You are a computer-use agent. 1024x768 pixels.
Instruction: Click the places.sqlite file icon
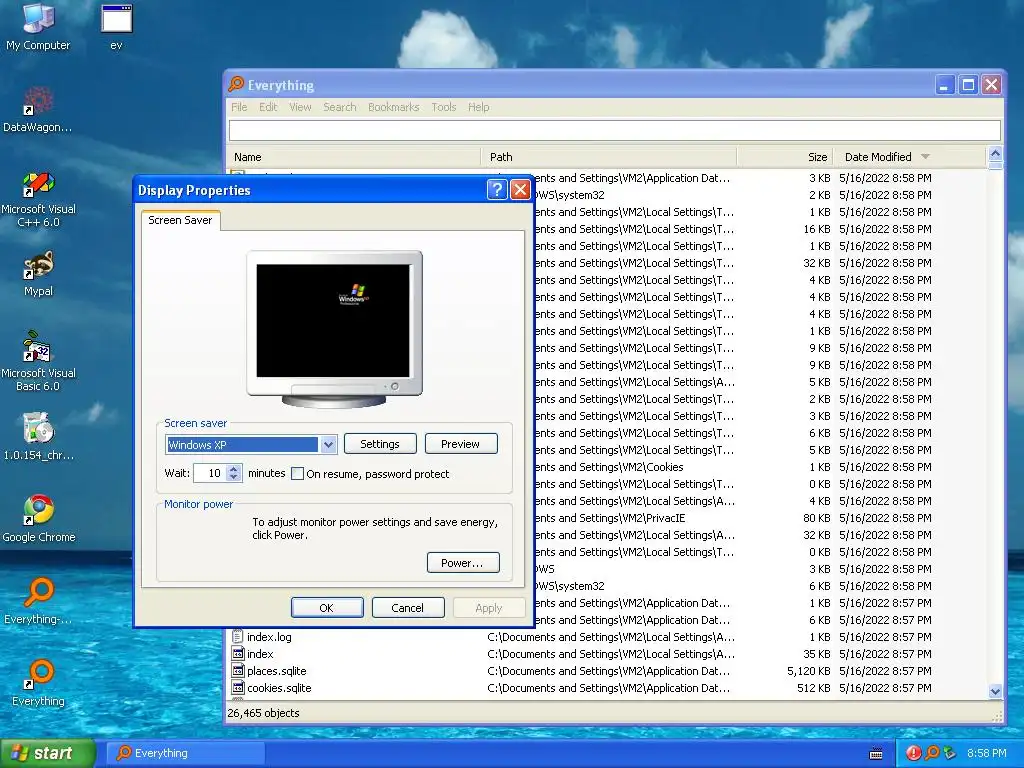click(238, 671)
